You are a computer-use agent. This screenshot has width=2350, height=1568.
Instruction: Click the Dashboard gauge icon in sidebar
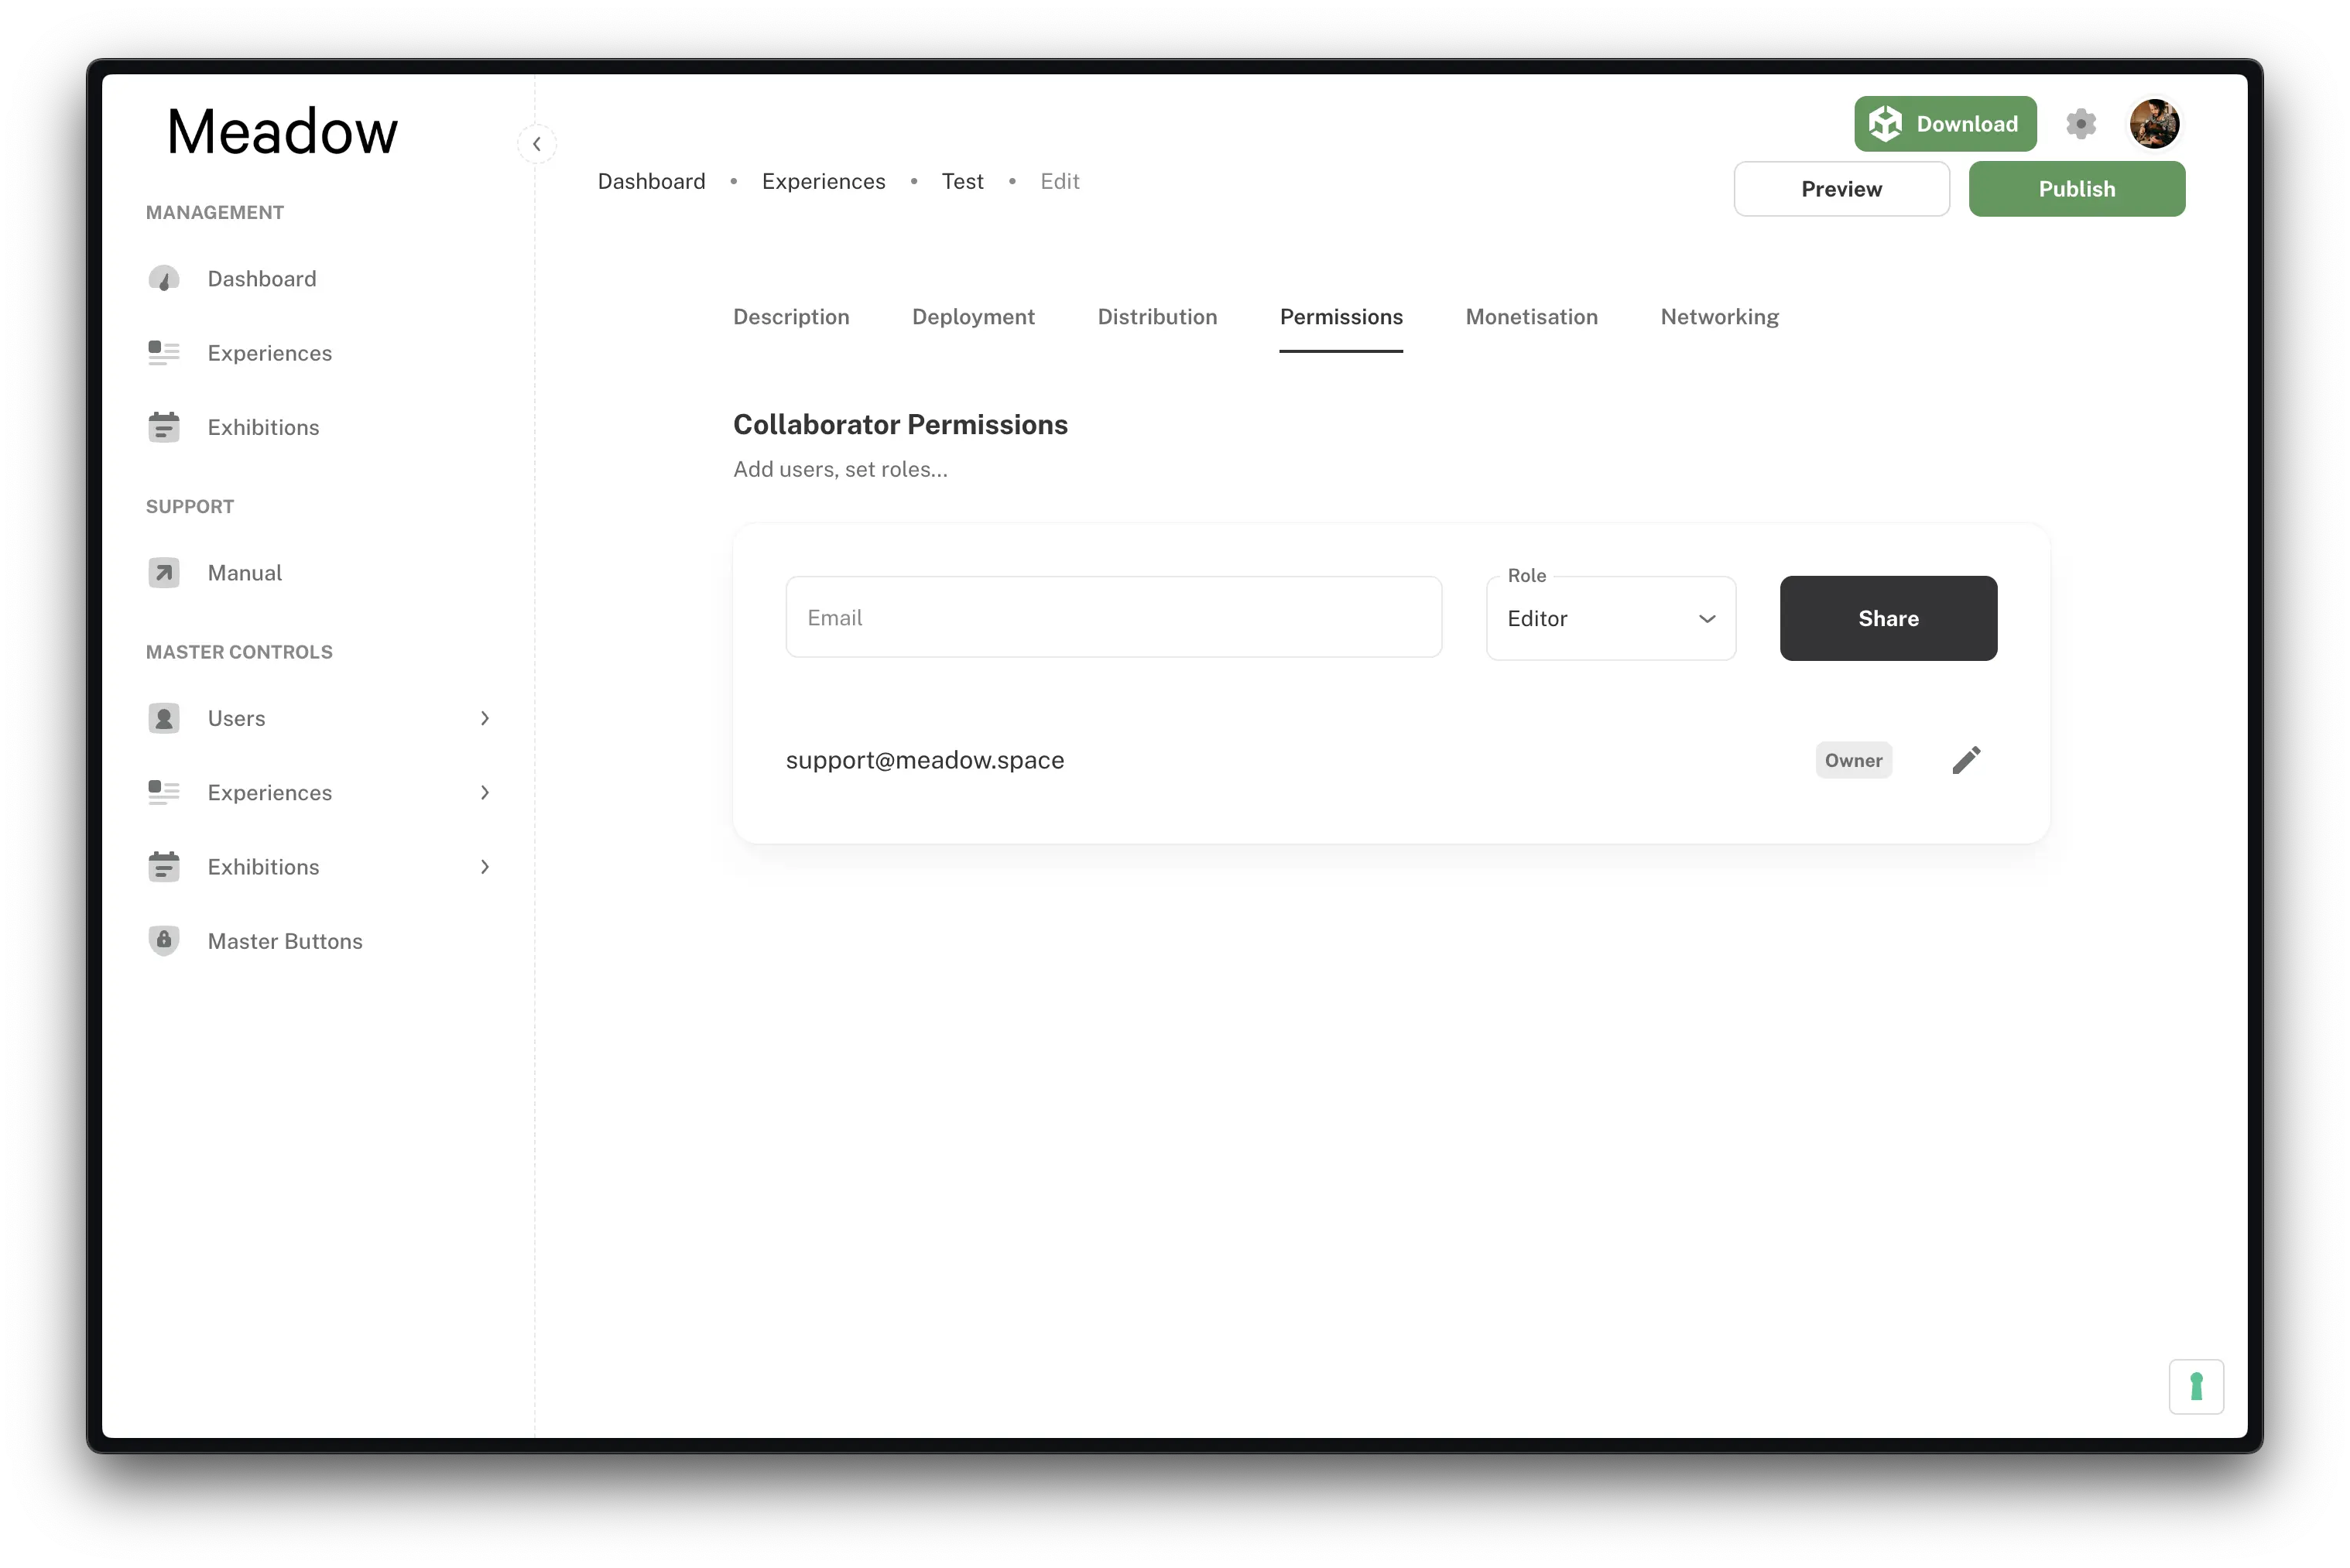tap(164, 279)
